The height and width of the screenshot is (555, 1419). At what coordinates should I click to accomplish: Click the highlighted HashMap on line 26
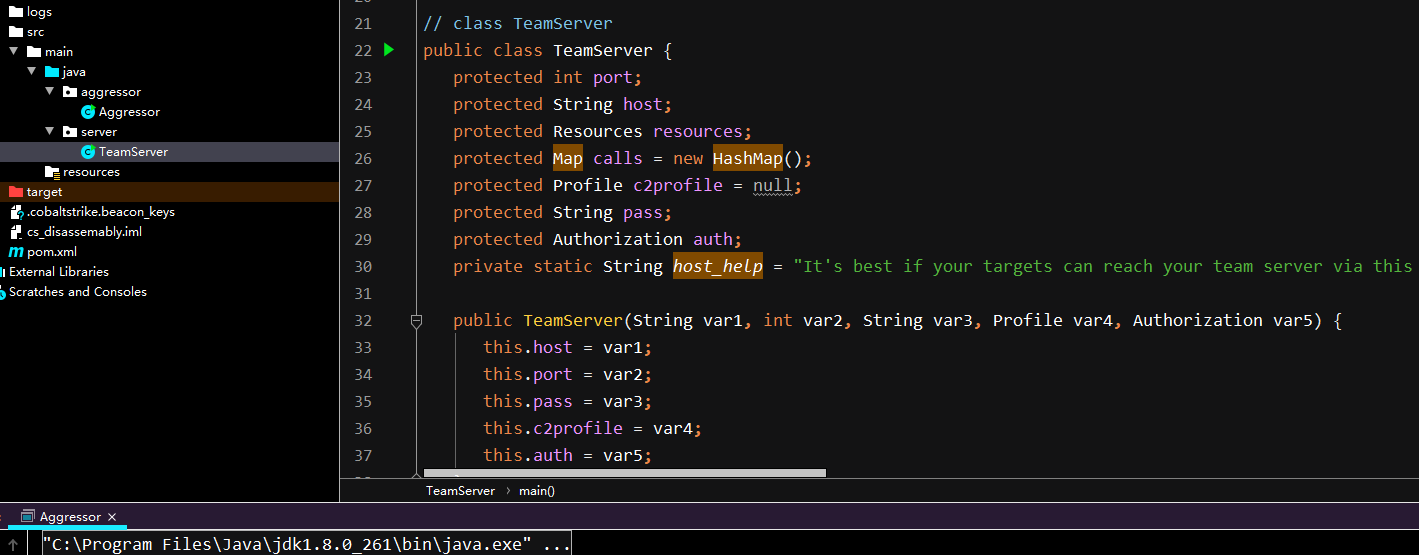[747, 158]
